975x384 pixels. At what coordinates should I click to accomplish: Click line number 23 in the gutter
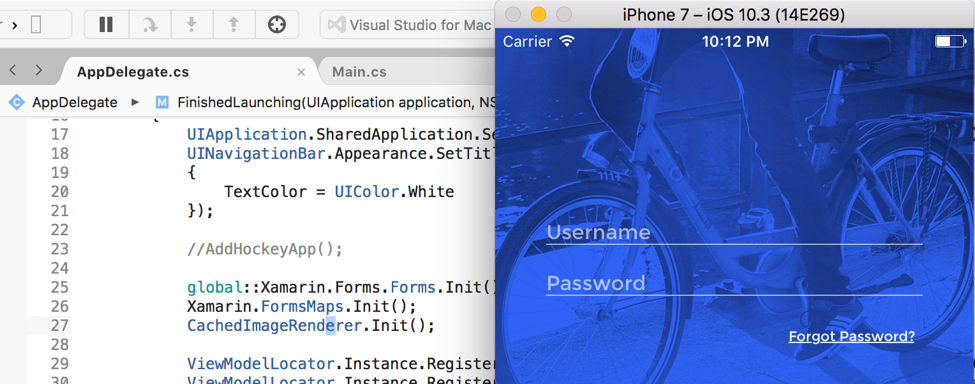pyautogui.click(x=59, y=249)
